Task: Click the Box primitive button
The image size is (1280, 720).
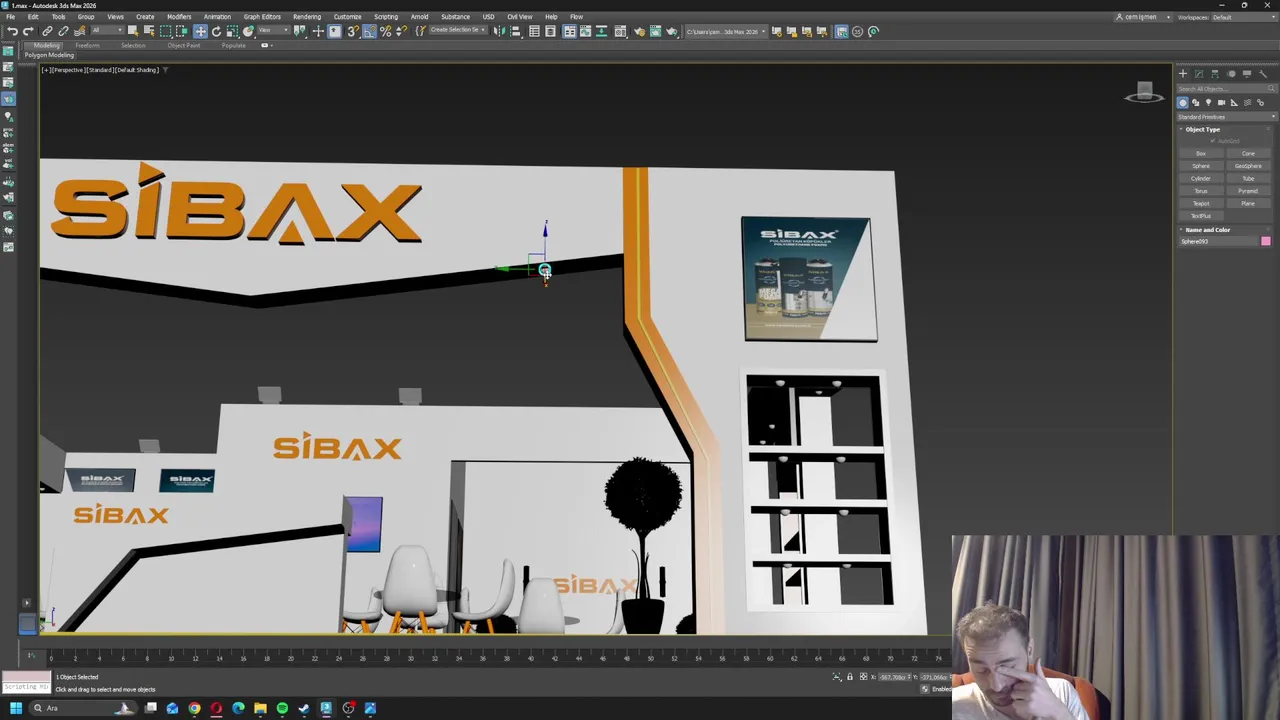Action: click(1201, 153)
